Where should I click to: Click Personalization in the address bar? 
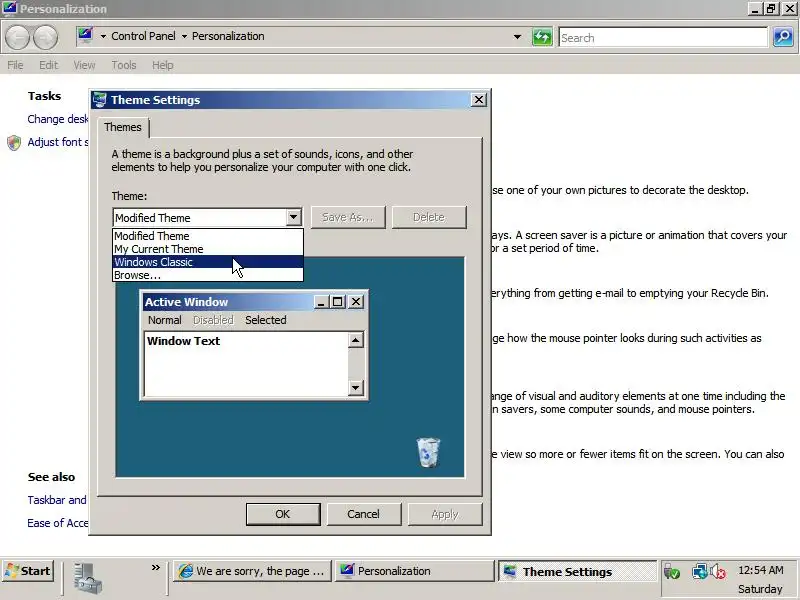click(228, 36)
